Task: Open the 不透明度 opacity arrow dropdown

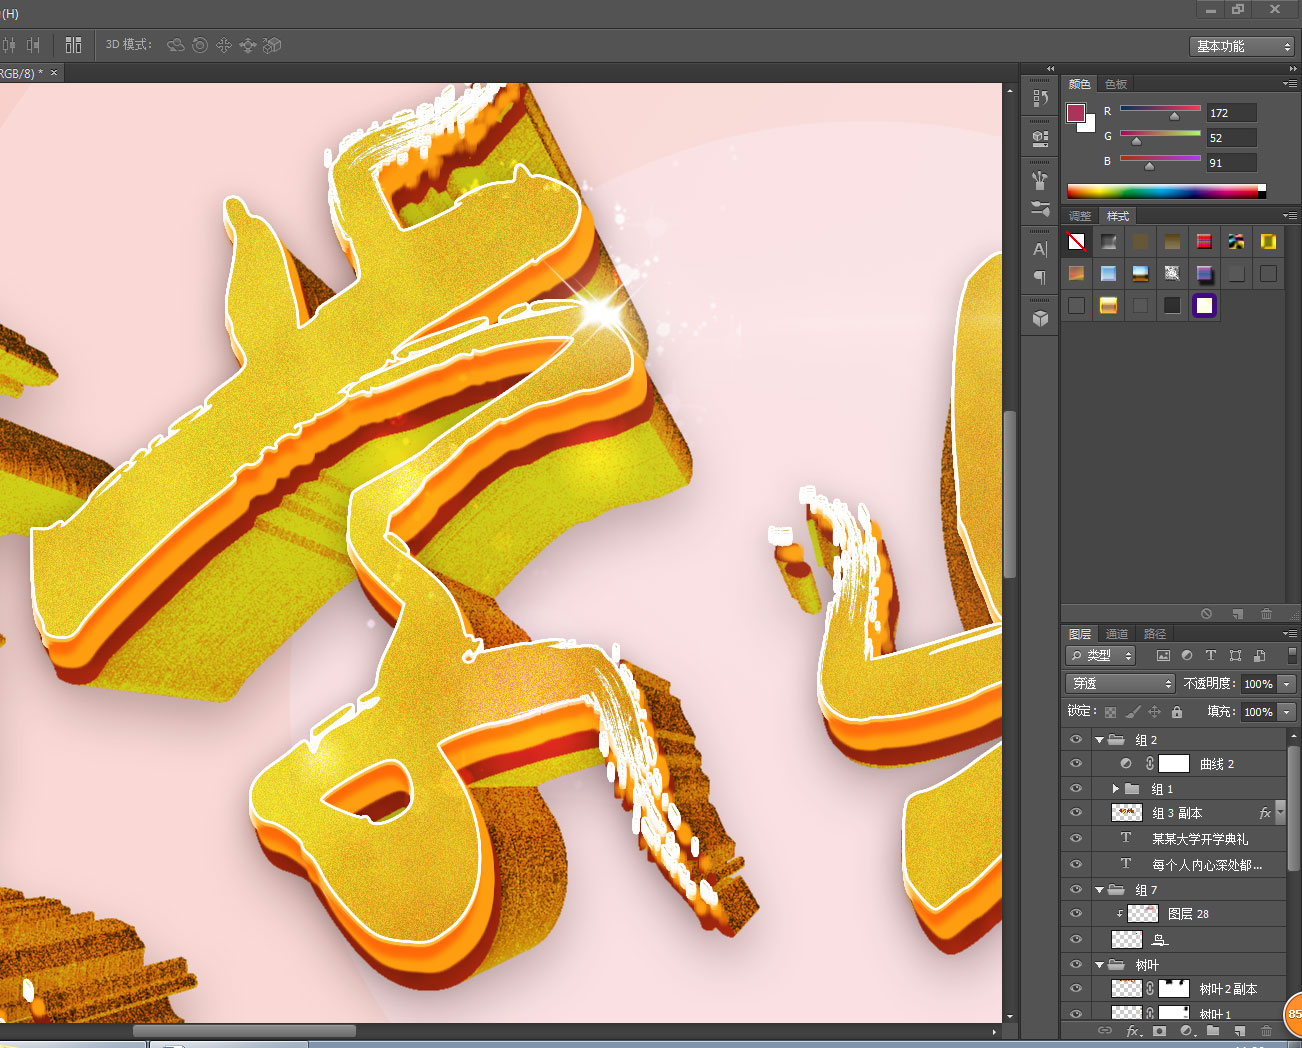Action: pos(1287,684)
